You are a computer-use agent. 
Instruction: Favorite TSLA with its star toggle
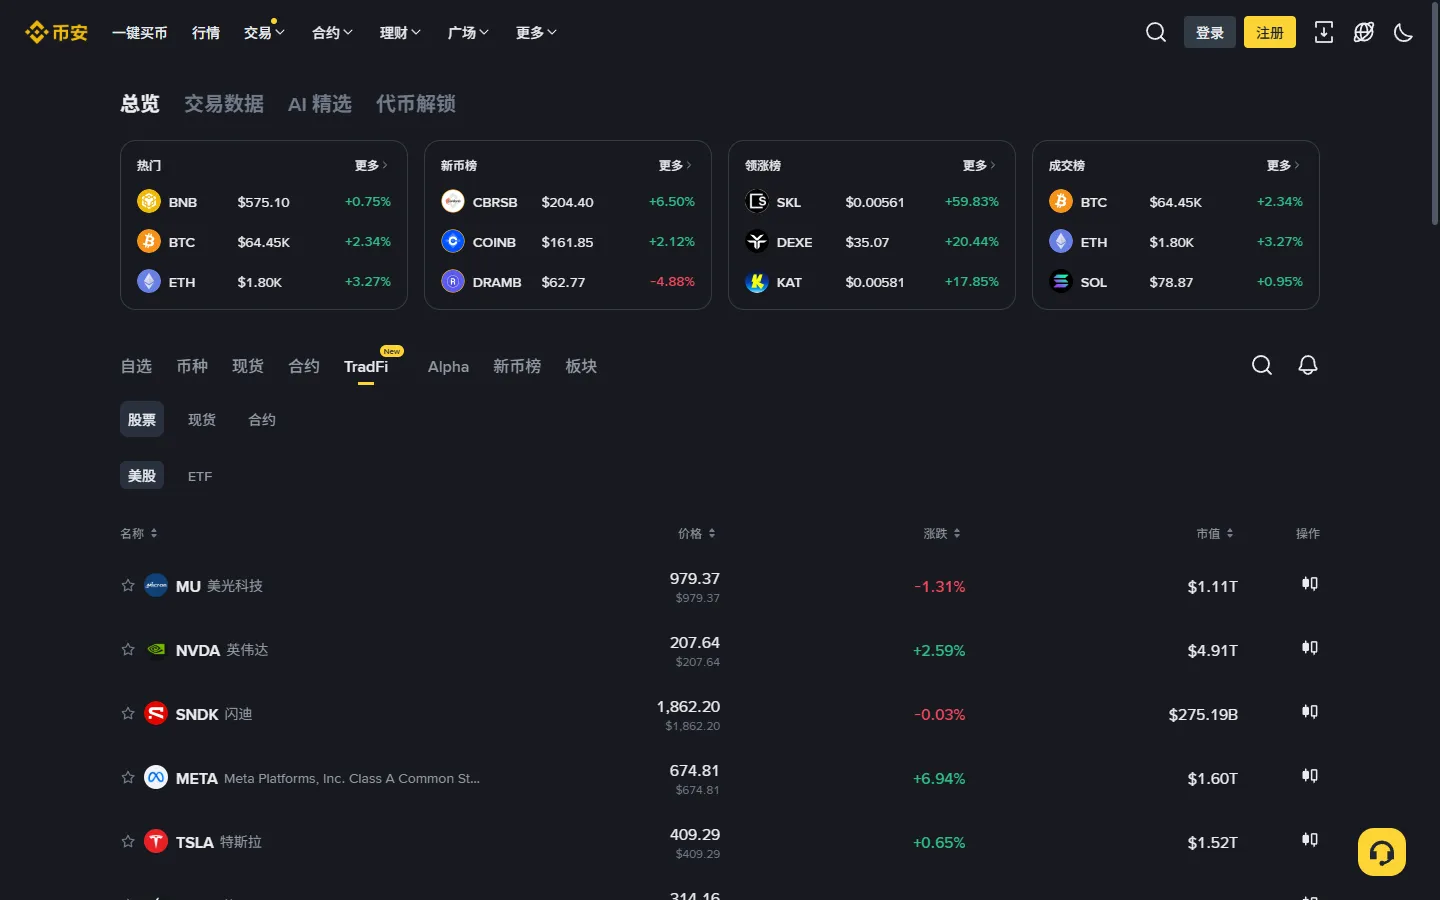coord(128,842)
